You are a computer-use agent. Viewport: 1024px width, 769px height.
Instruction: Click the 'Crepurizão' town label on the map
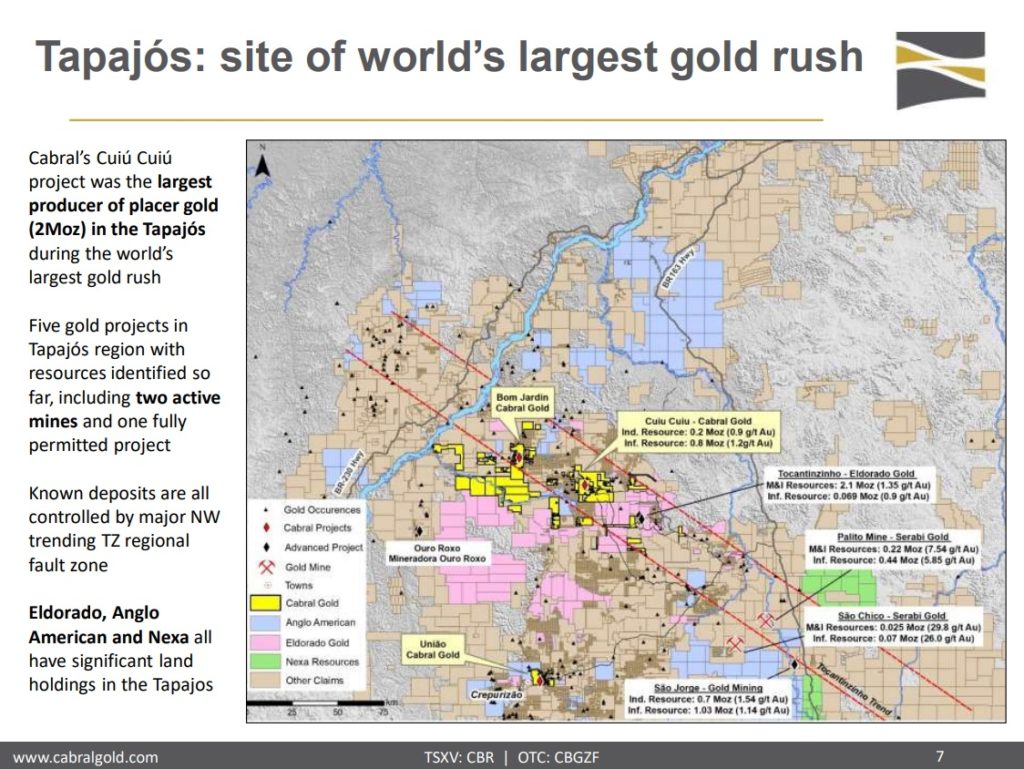pyautogui.click(x=496, y=695)
